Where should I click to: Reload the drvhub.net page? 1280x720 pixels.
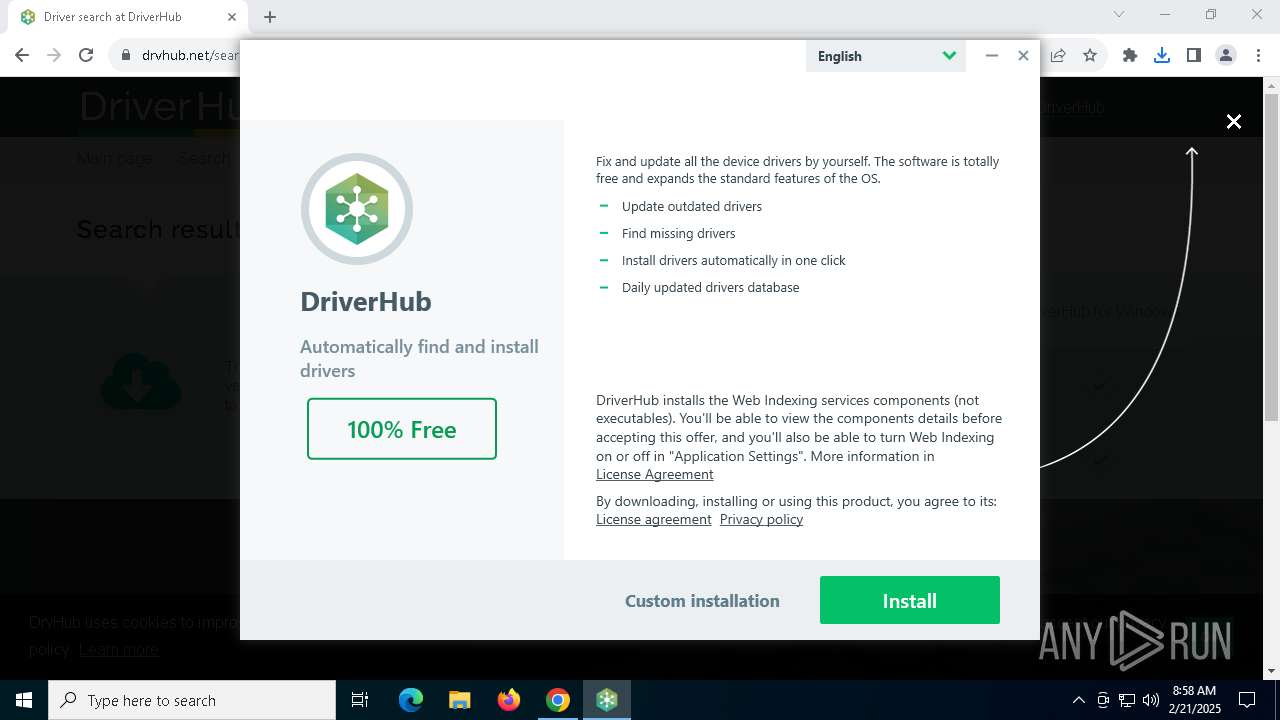pos(86,55)
